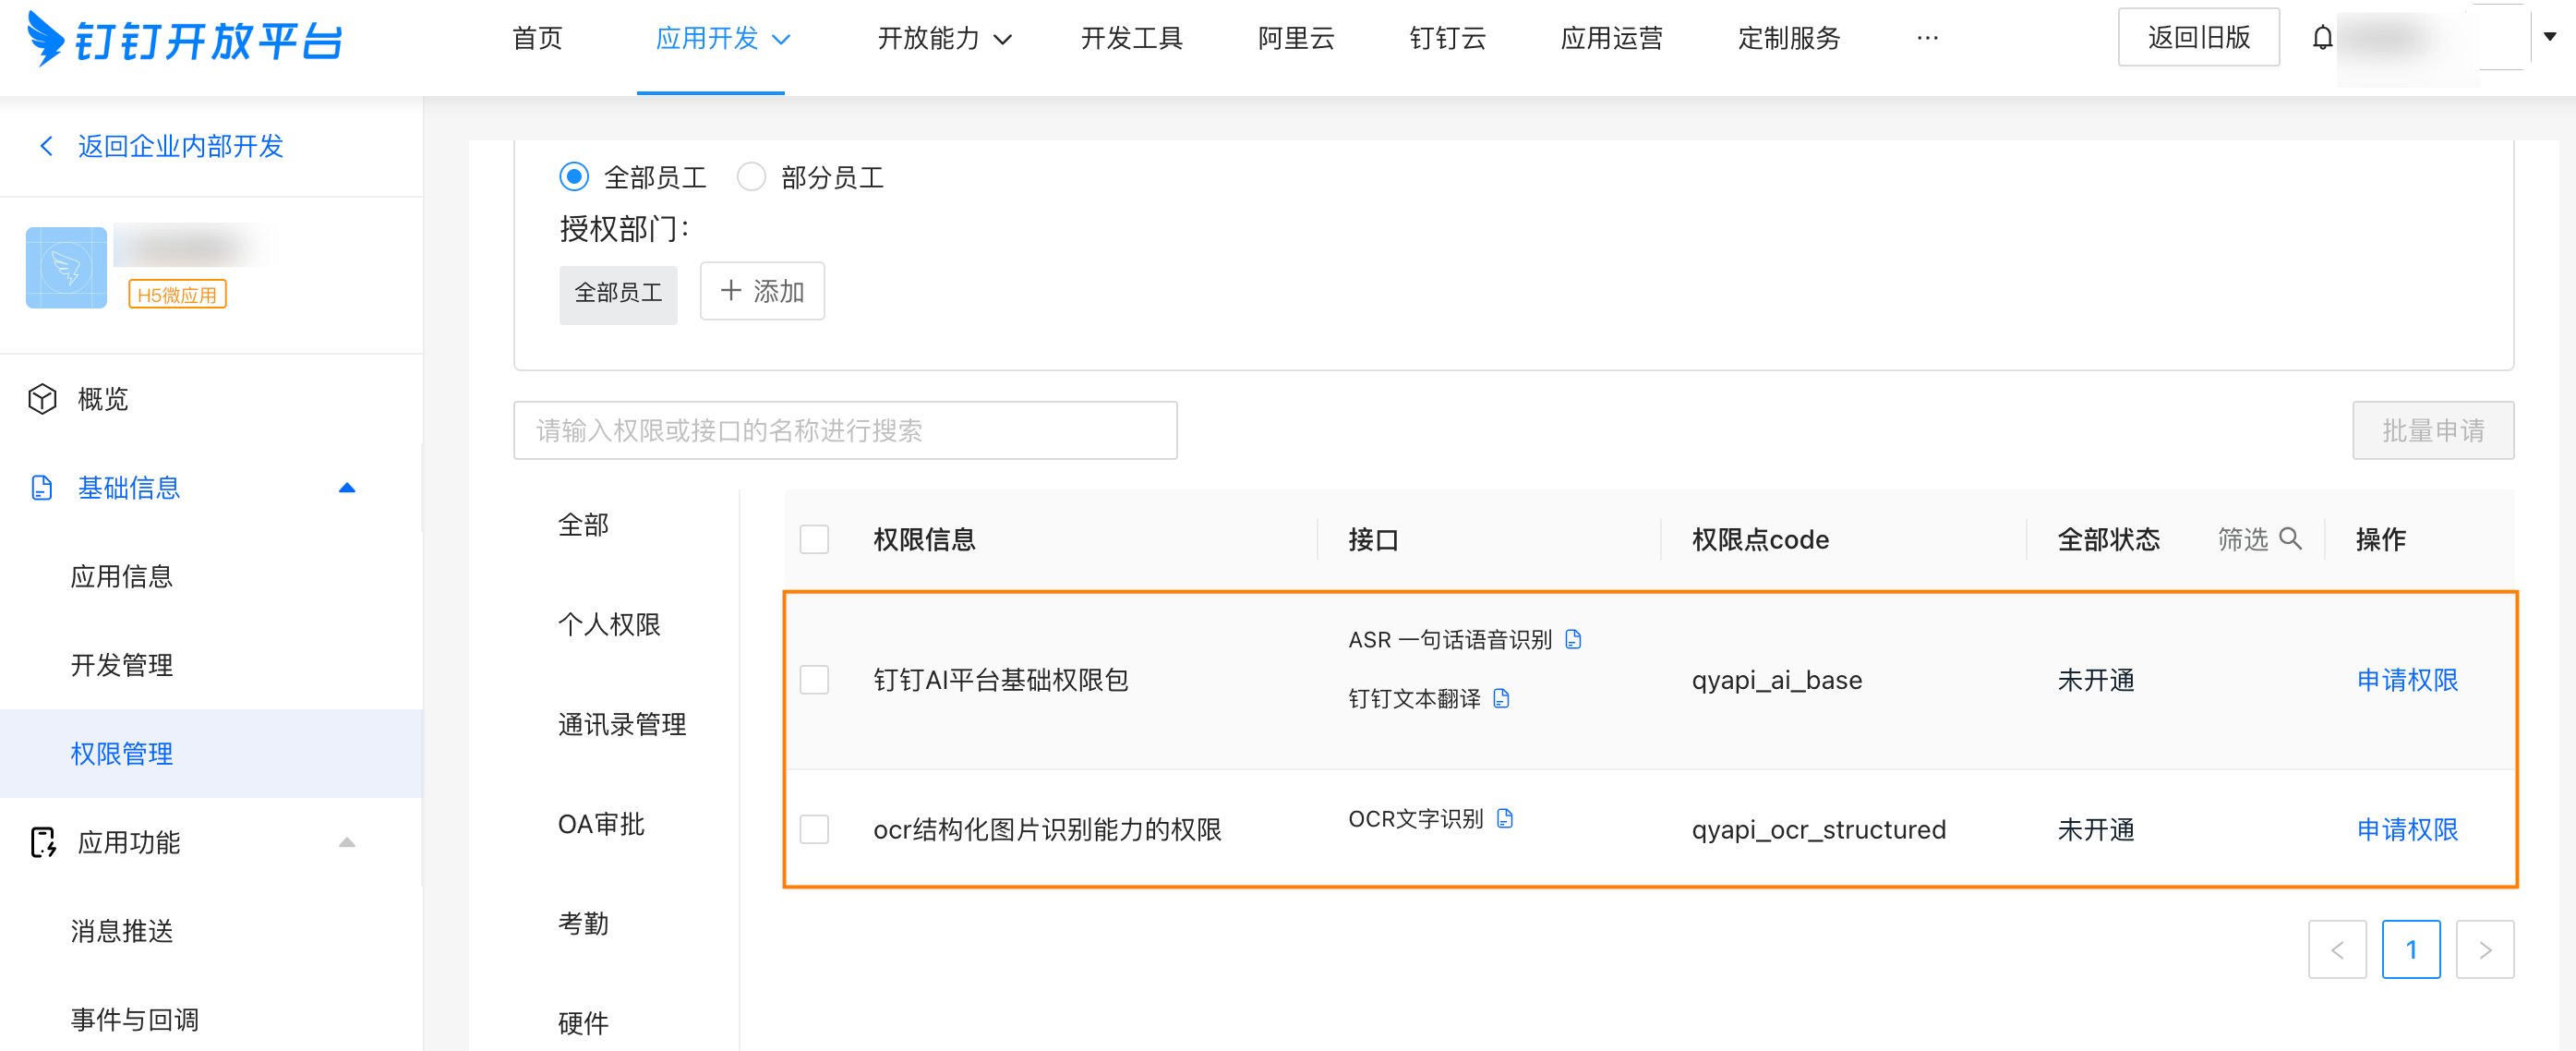Collapse the 基础信息 section arrow
This screenshot has width=2576, height=1051.
click(x=347, y=488)
